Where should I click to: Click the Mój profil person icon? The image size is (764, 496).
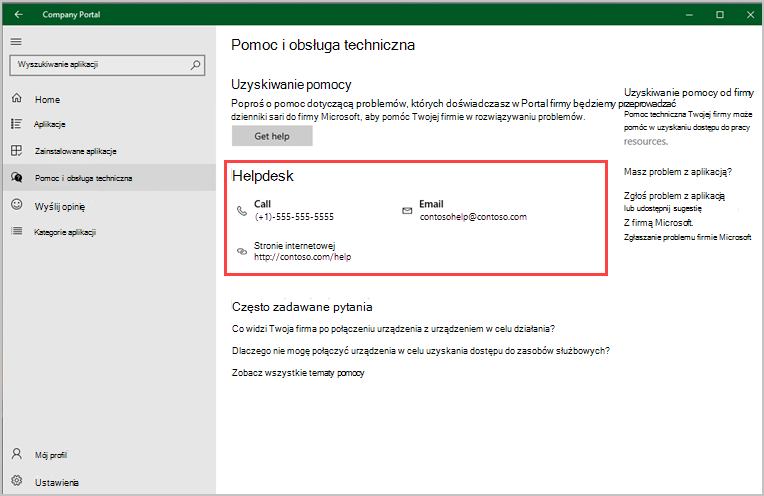17,454
